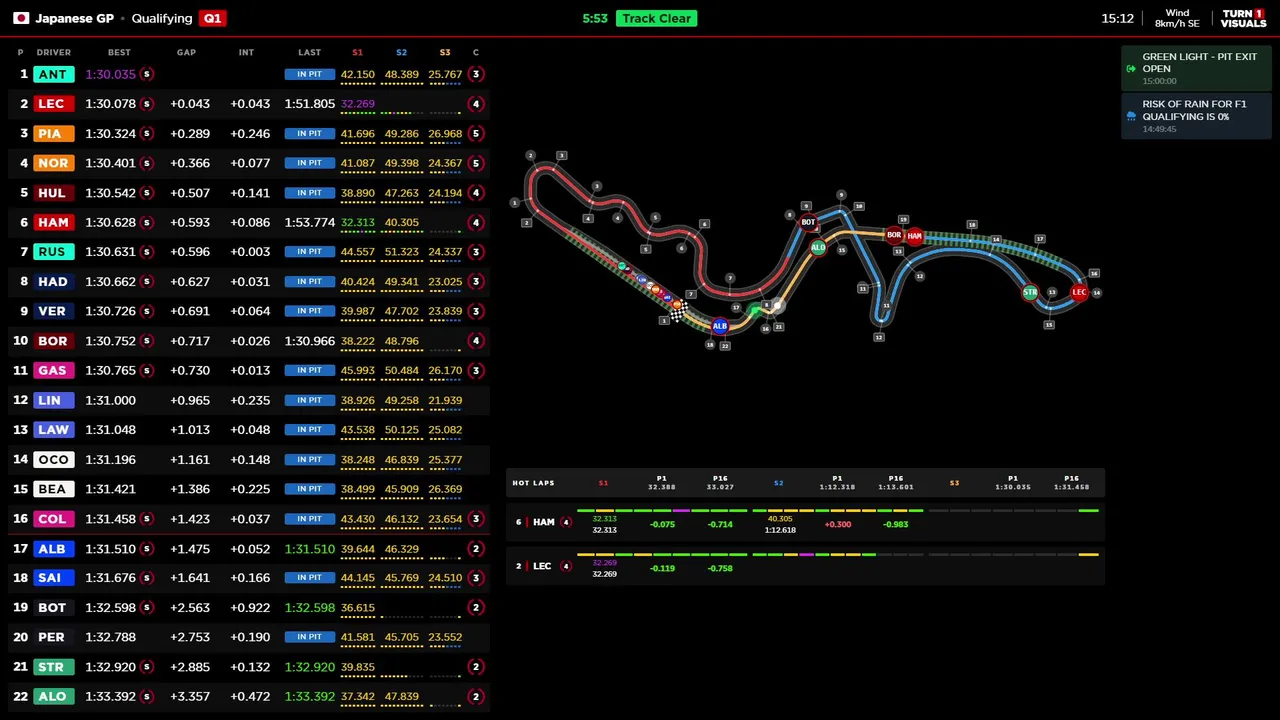The height and width of the screenshot is (720, 1280).
Task: Click the lap count circle in PIA's row
Action: point(476,133)
